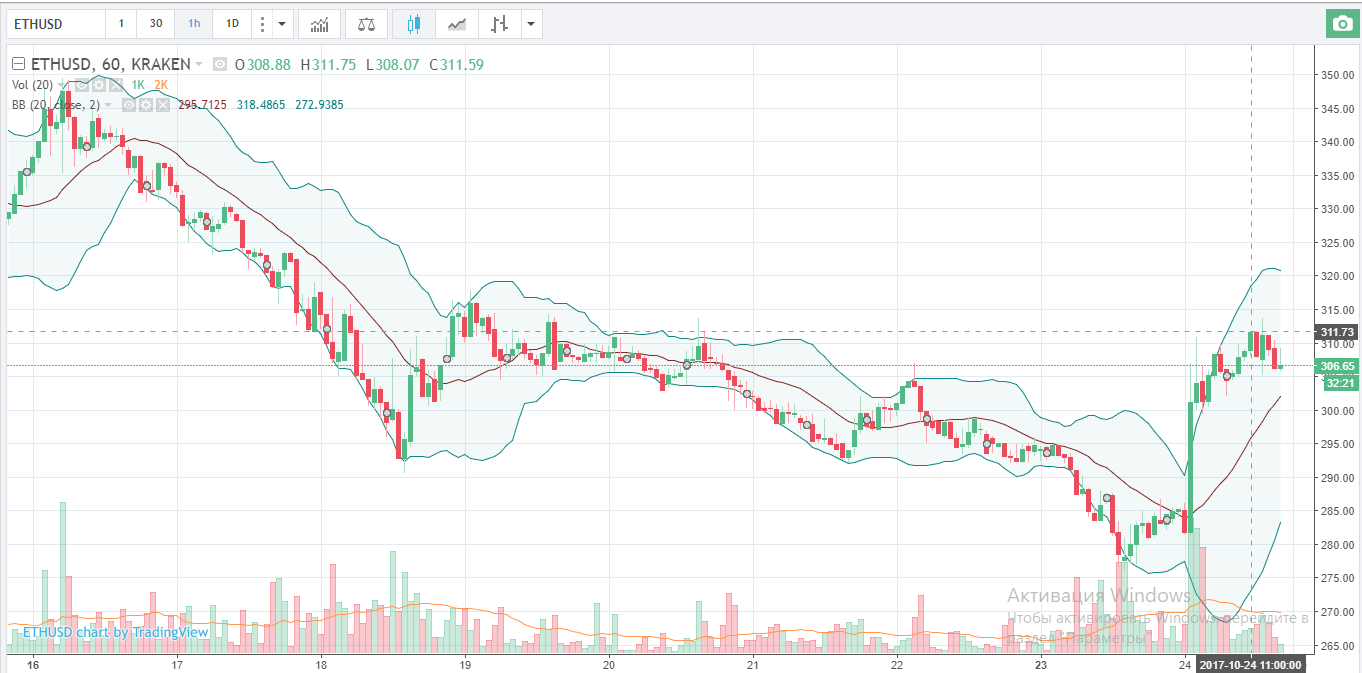Take a snapshot with camera icon

(1341, 23)
